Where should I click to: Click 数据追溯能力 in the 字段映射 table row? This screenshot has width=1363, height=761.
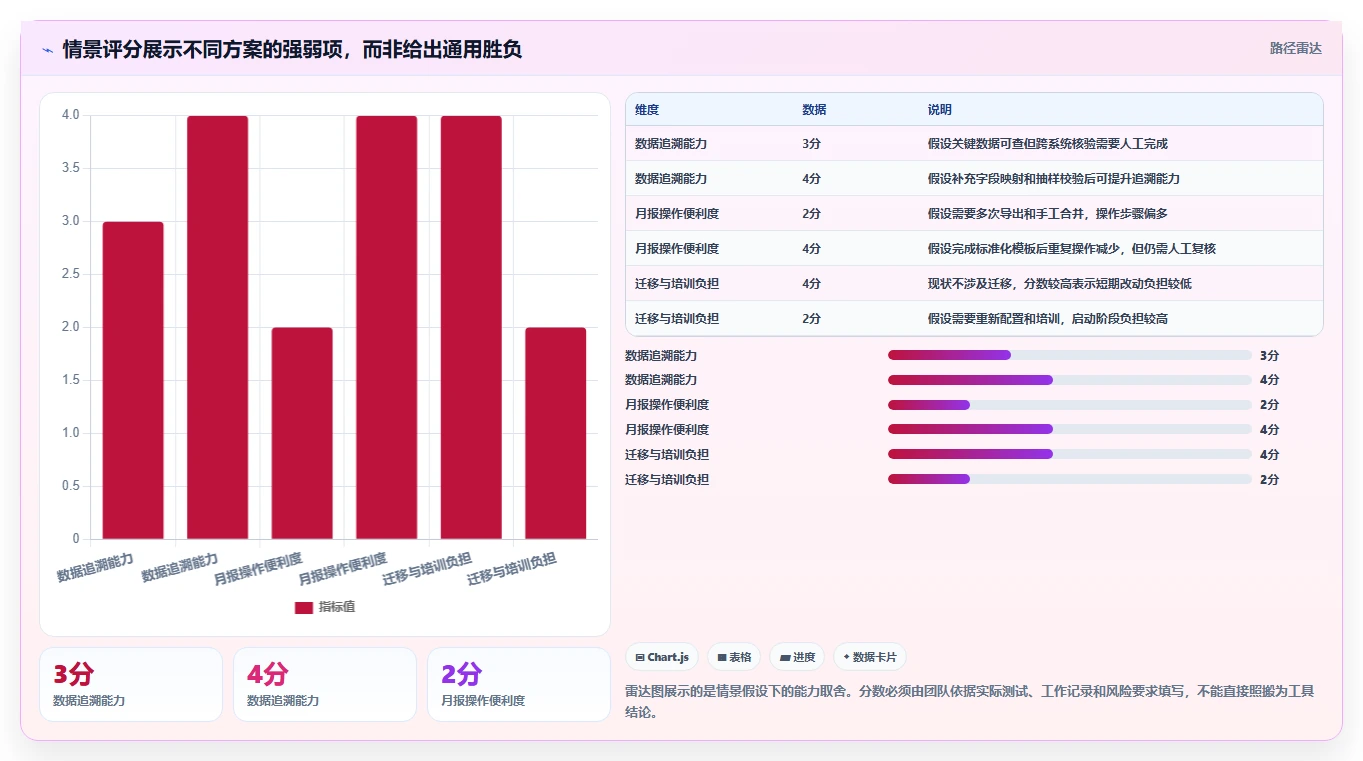(x=671, y=179)
